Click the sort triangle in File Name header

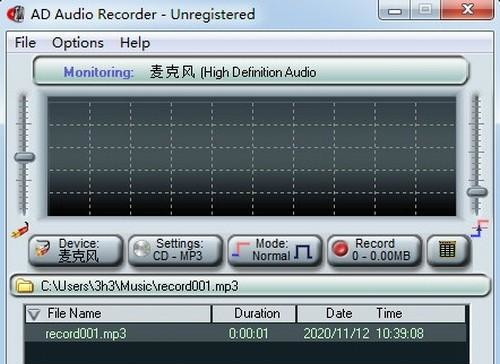pyautogui.click(x=34, y=314)
